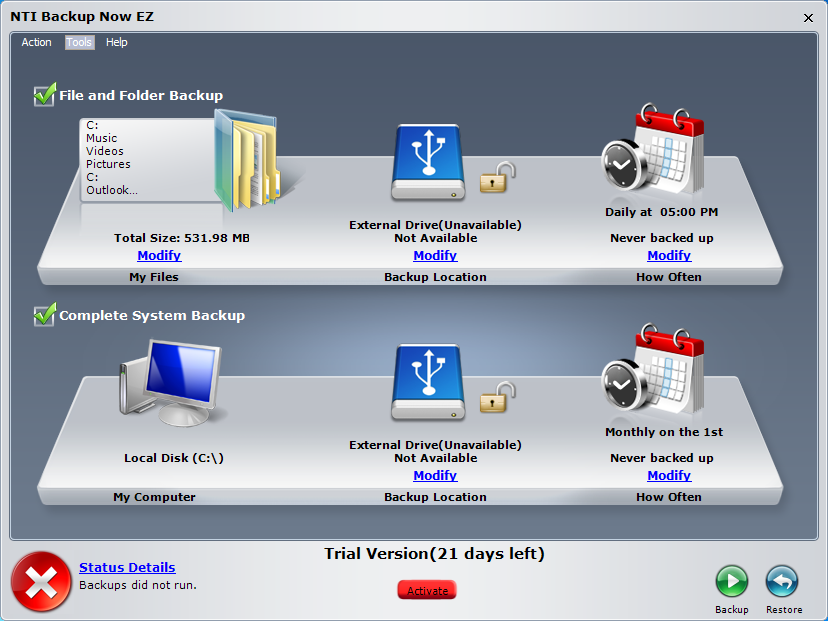Click 'Pictures' in the file list
828x621 pixels.
pos(108,164)
